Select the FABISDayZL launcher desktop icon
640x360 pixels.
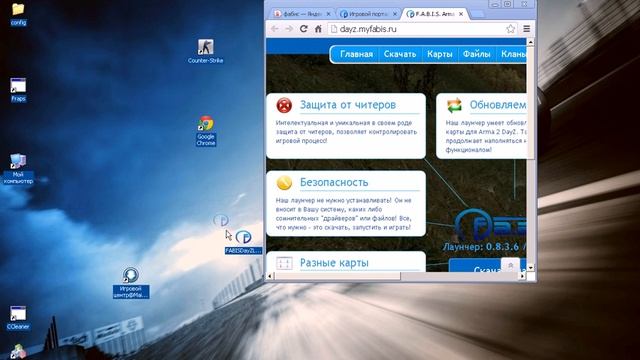(243, 242)
